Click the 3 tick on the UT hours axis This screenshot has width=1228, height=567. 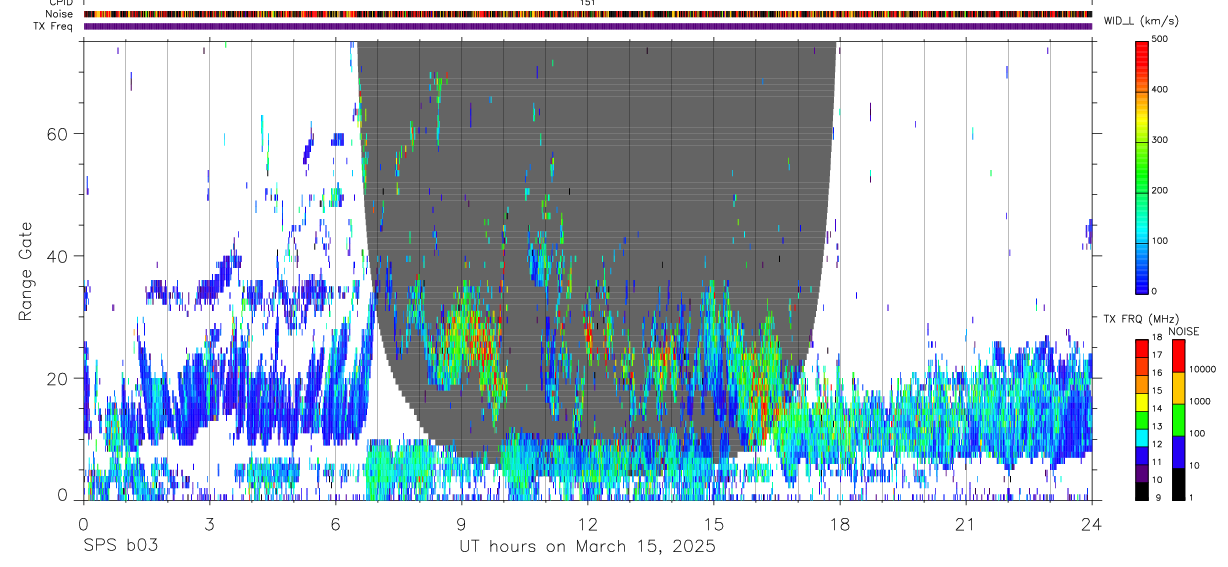[210, 524]
